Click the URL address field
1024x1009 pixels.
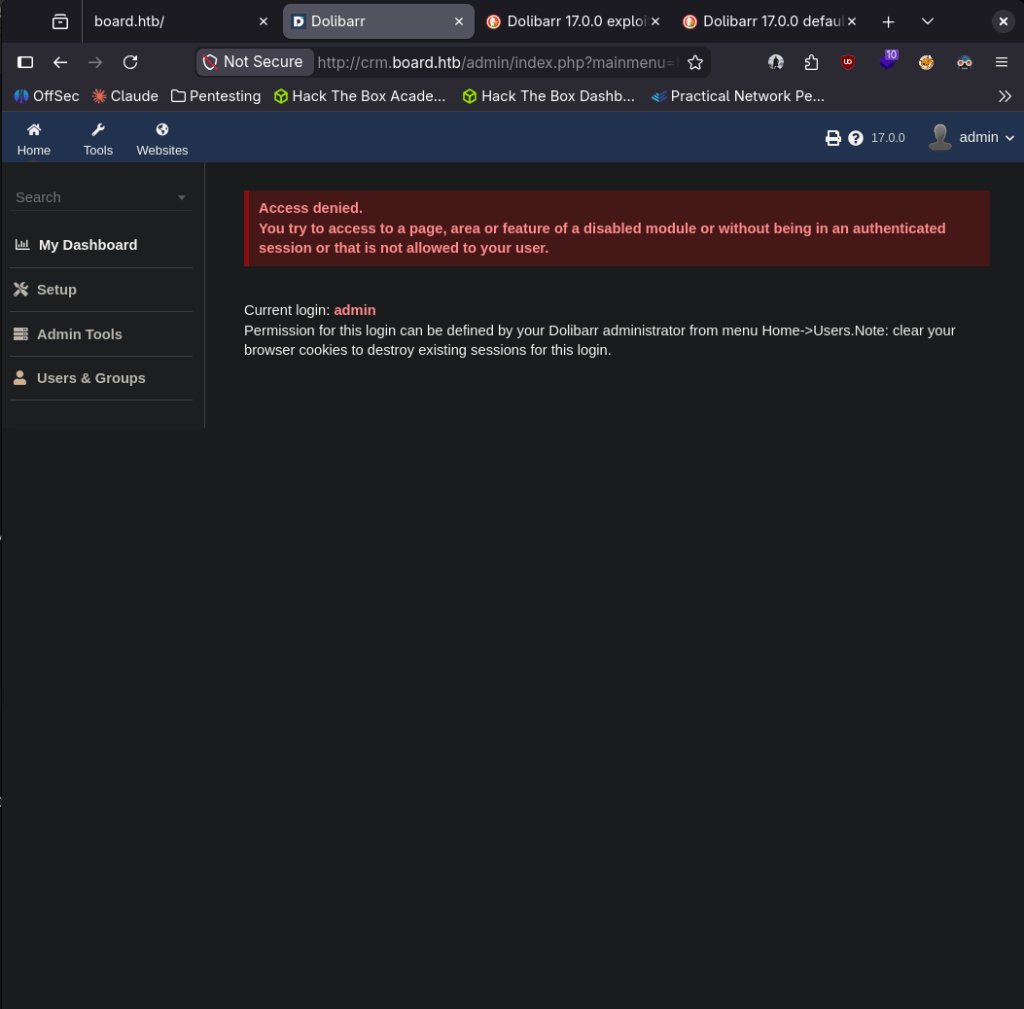pyautogui.click(x=498, y=62)
